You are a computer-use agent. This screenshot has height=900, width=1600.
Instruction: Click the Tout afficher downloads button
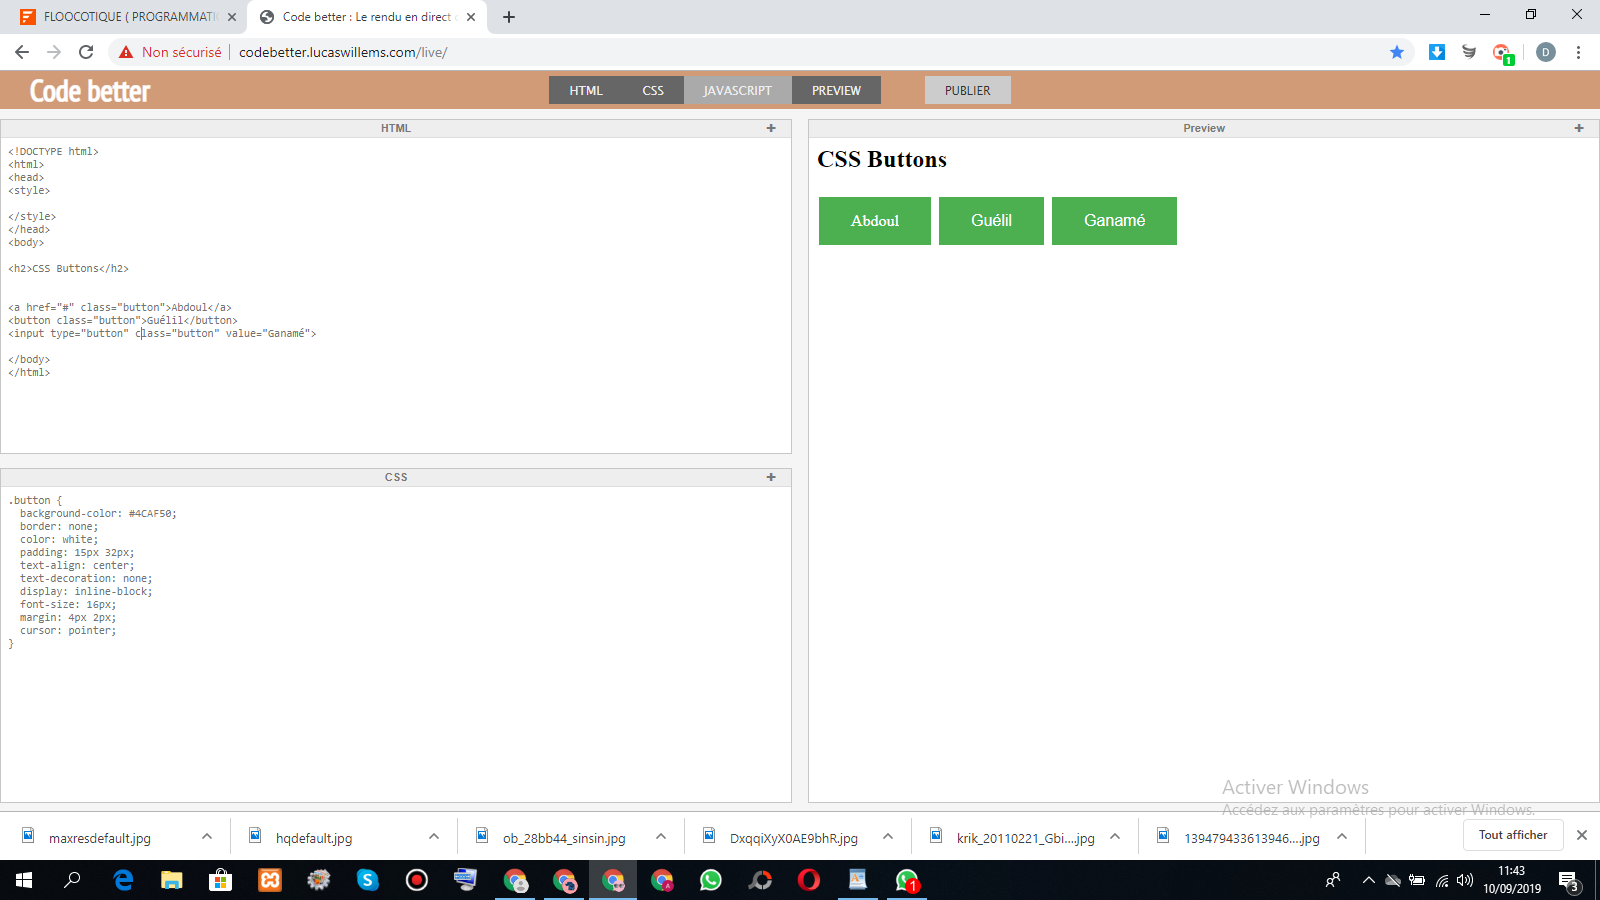[1512, 835]
